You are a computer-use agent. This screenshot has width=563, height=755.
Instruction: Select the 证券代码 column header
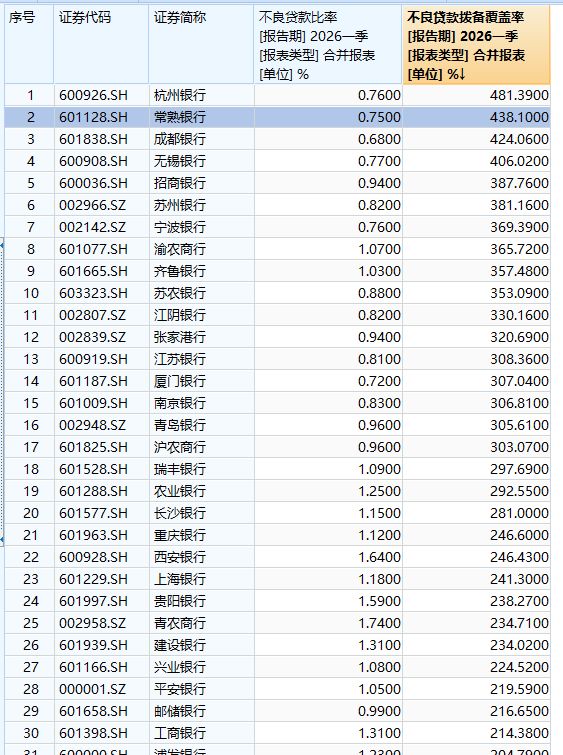coord(101,45)
